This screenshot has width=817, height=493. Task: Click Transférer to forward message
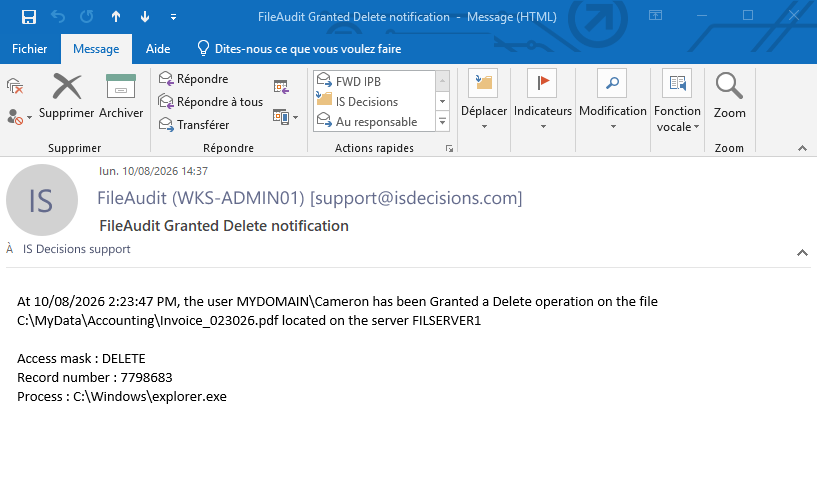click(x=194, y=125)
